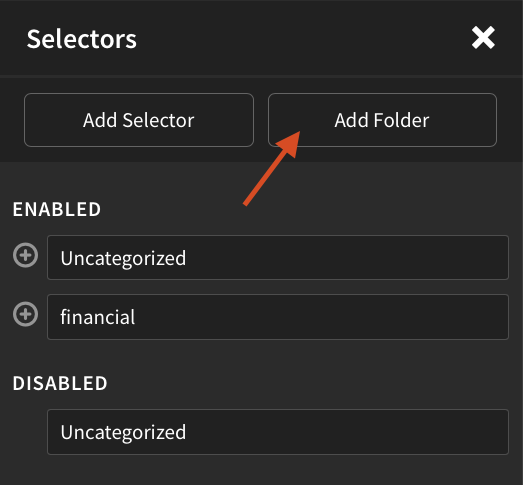Click the word financial in the list
This screenshot has height=485, width=523.
click(98, 317)
